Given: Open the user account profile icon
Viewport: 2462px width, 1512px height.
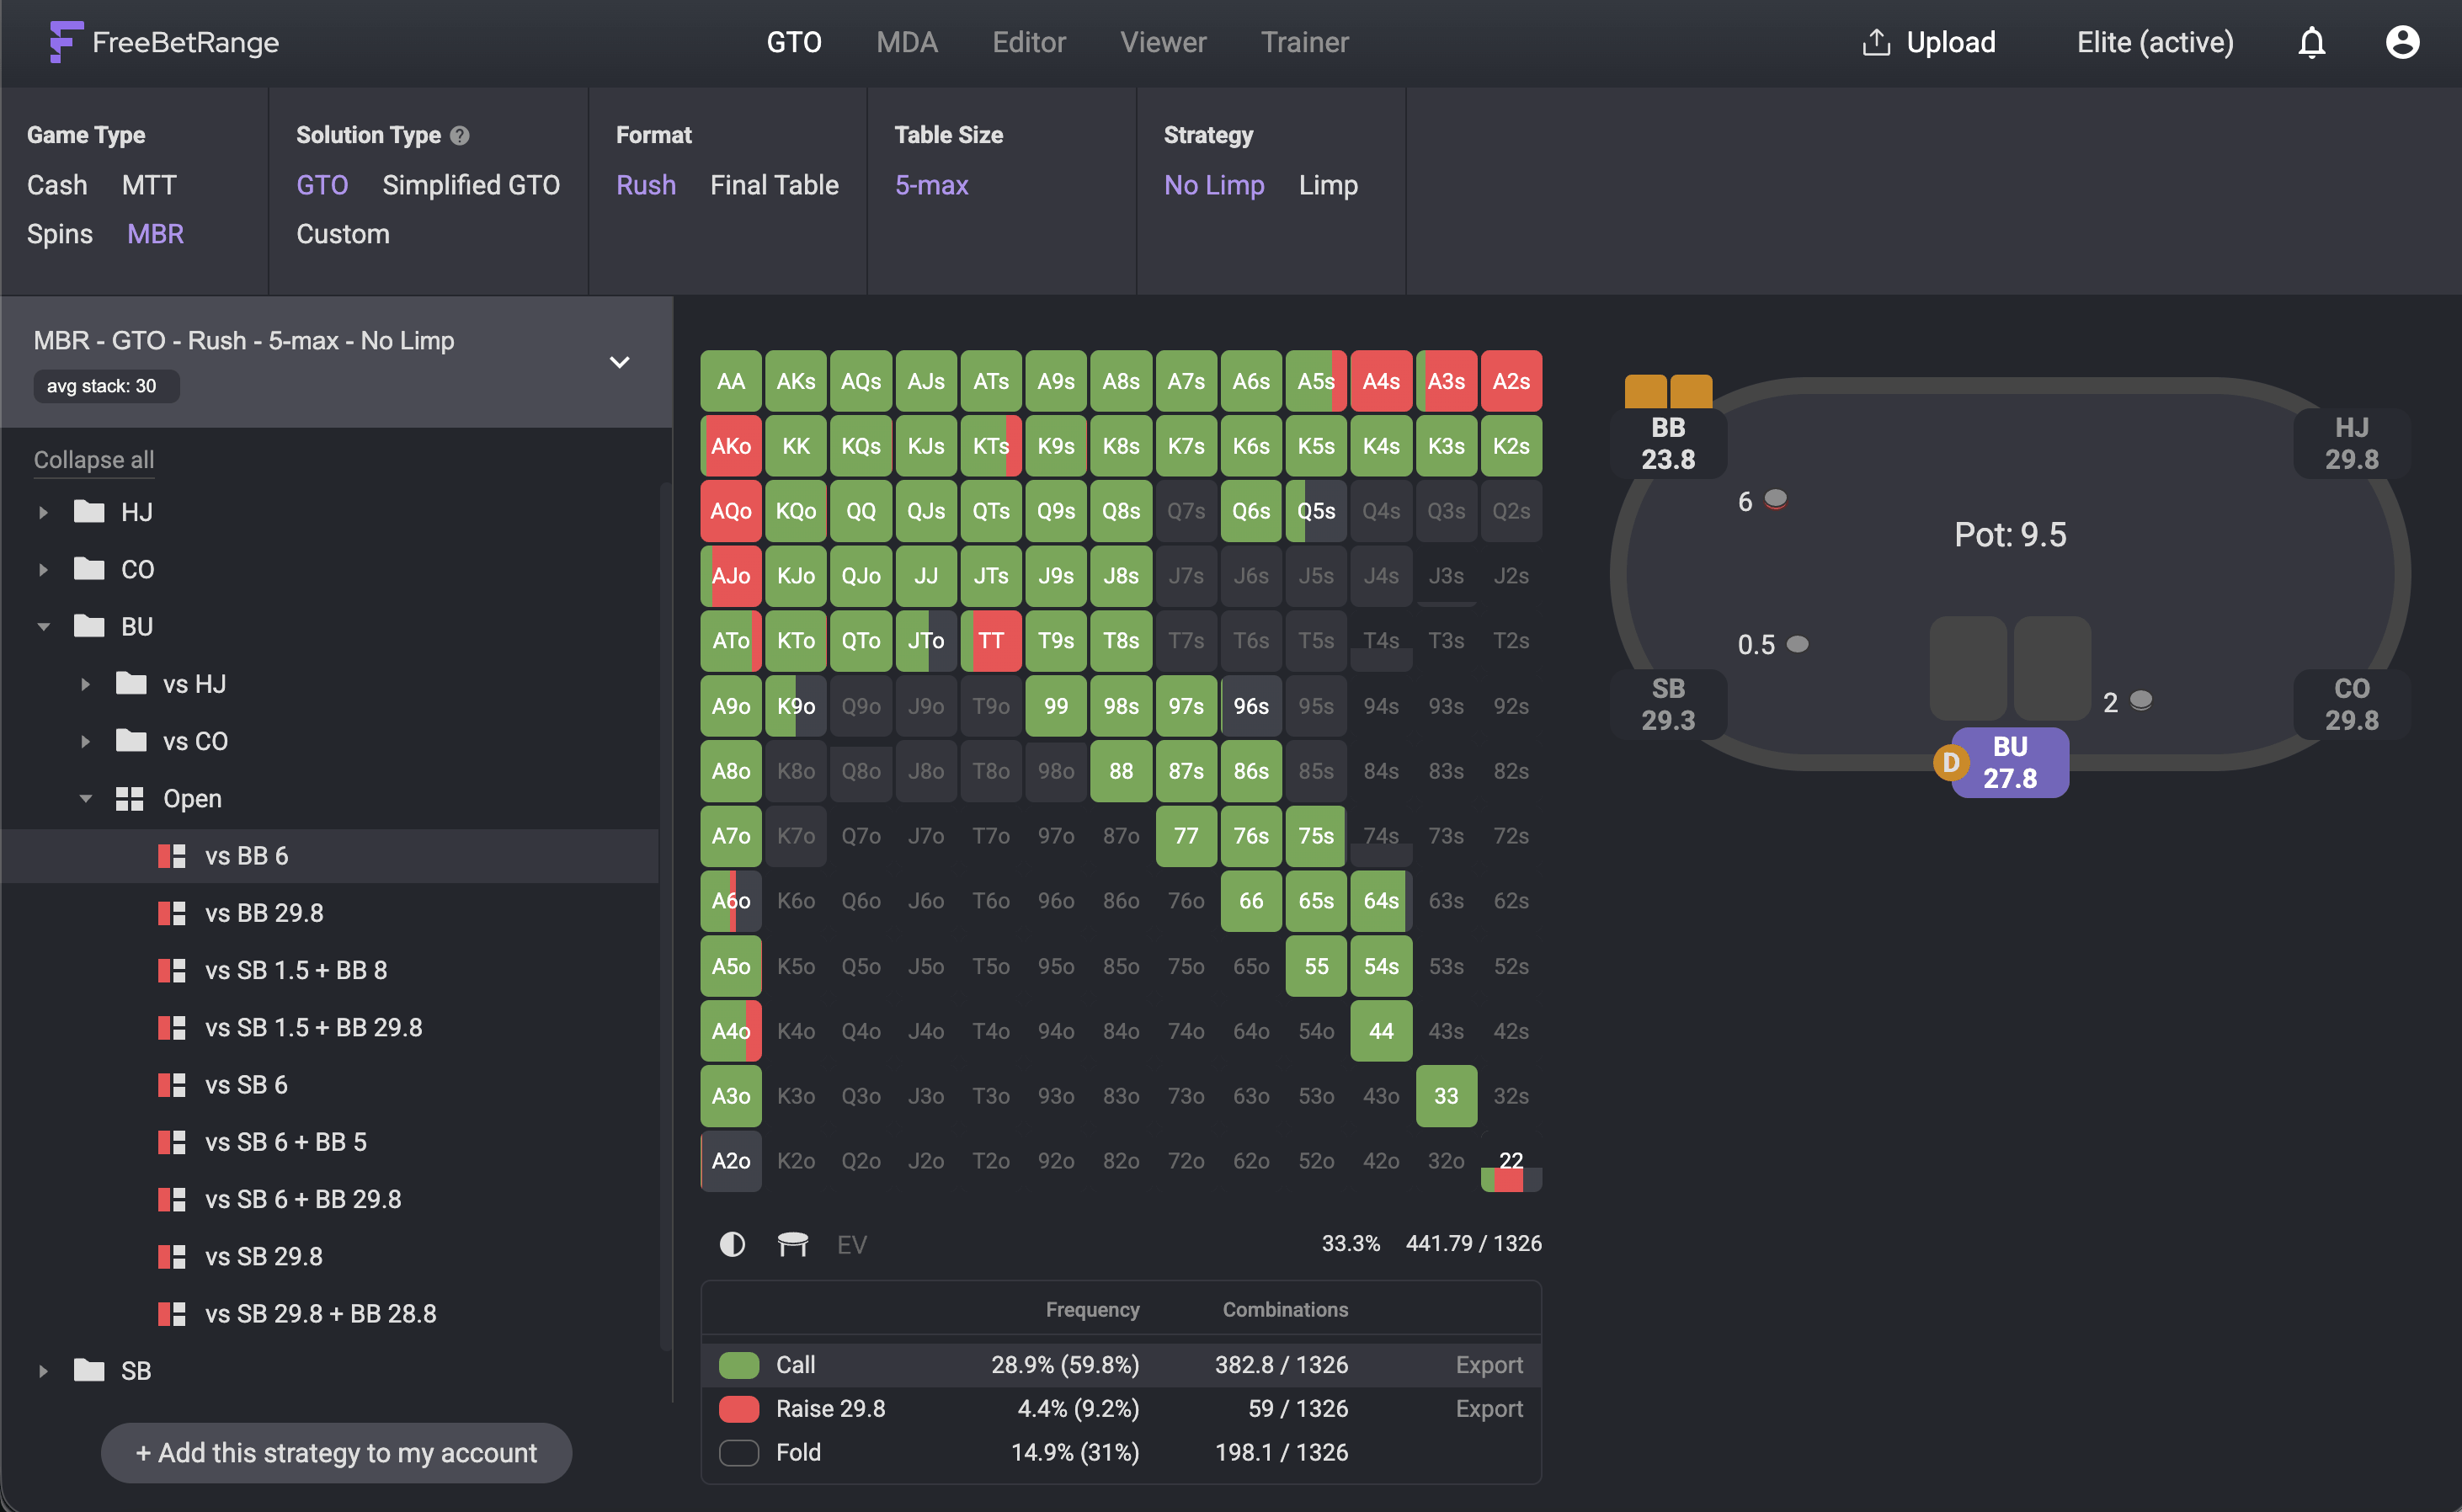Looking at the screenshot, I should [x=2402, y=43].
